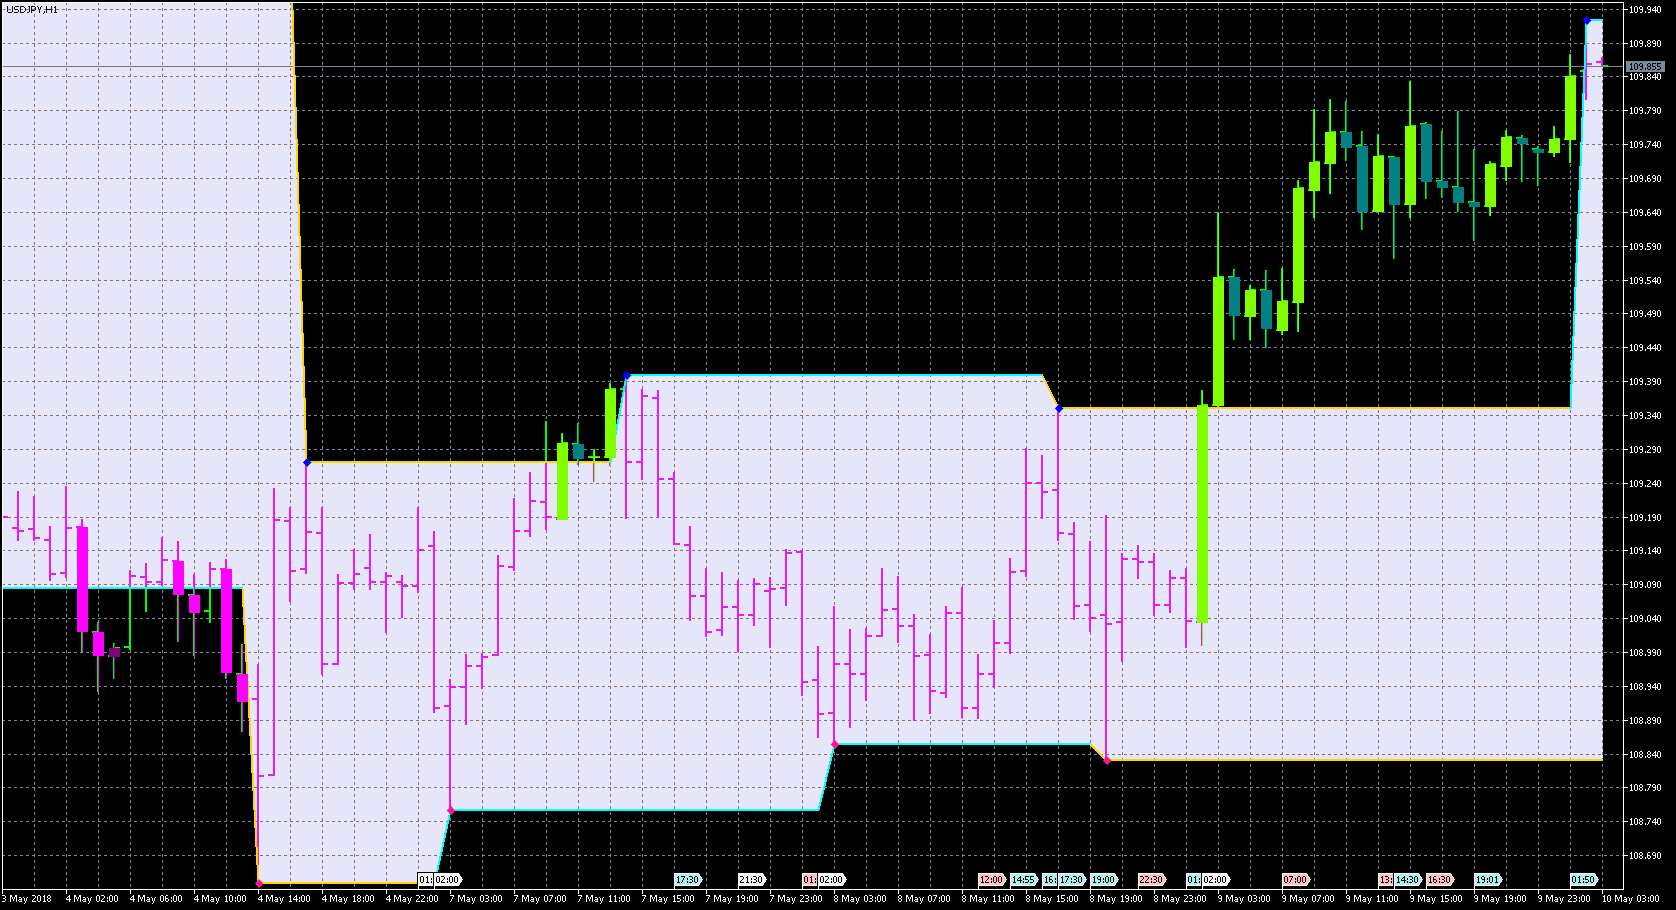Click the current price label 109.855
The width and height of the screenshot is (1676, 910).
click(1644, 67)
